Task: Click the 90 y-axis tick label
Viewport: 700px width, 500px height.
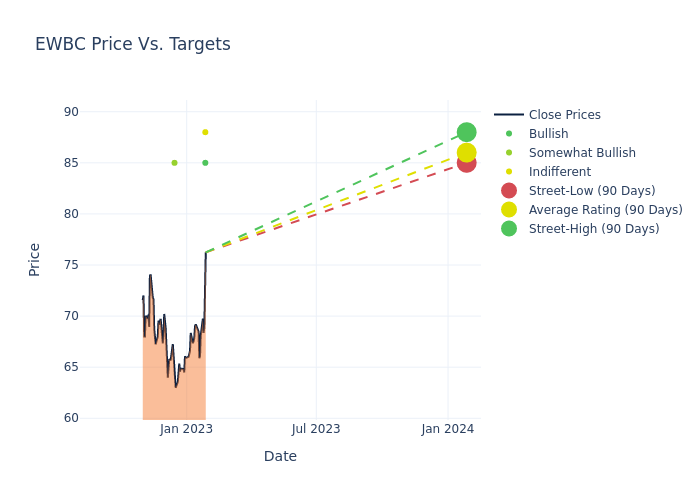Action: pyautogui.click(x=71, y=112)
